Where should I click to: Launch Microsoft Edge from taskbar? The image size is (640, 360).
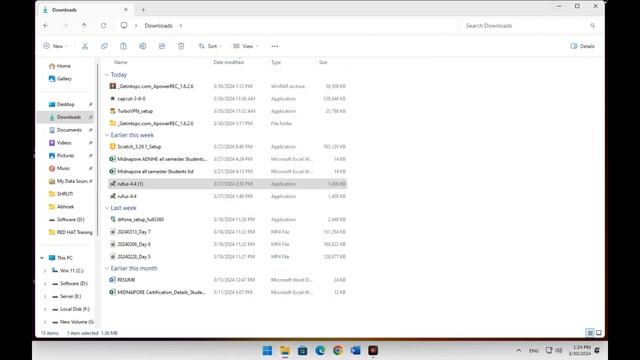tap(320, 350)
